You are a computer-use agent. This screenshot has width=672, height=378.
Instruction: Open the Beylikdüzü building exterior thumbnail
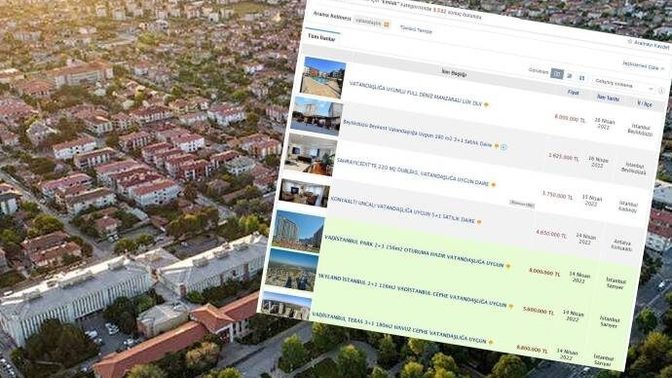click(x=316, y=116)
